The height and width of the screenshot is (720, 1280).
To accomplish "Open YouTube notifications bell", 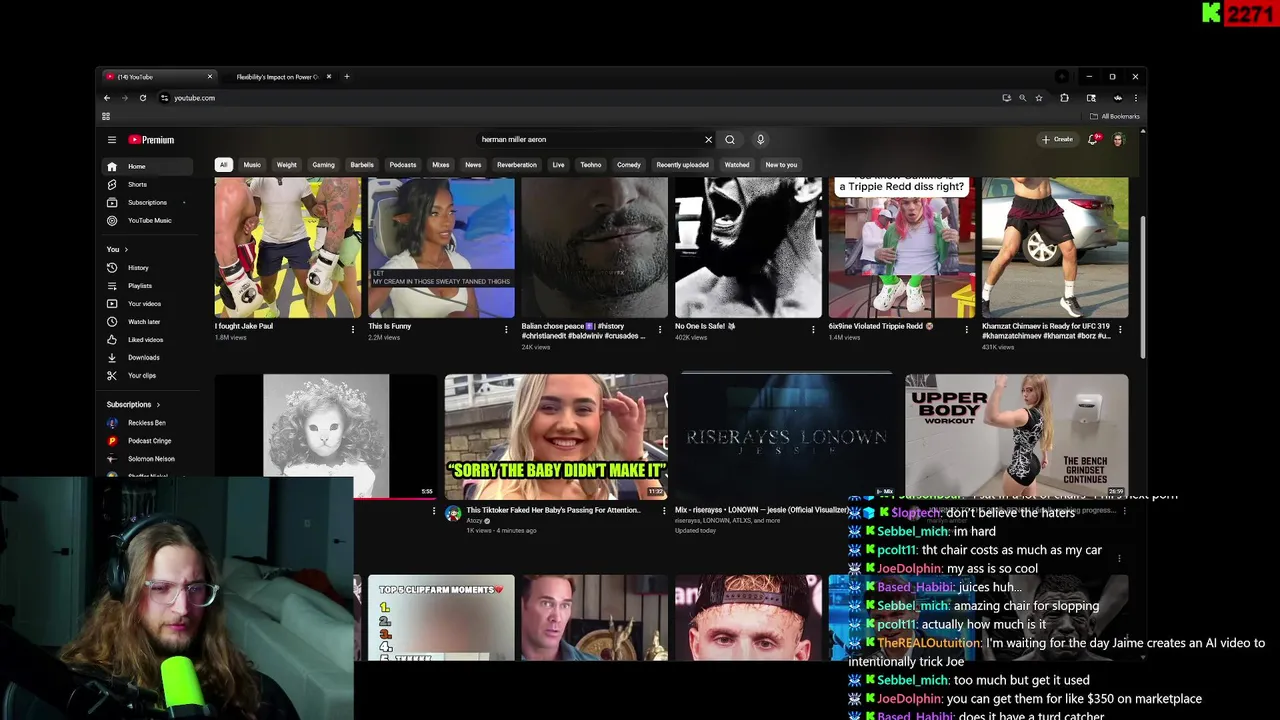I will 1093,140.
